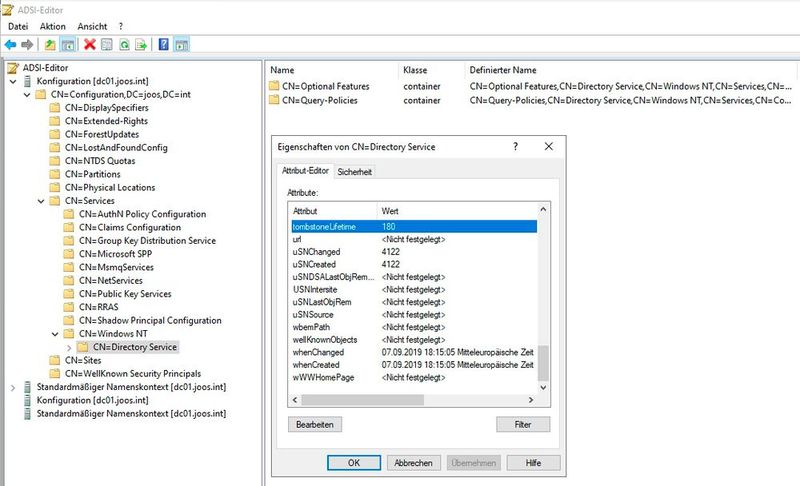Click folder icon next to CN=Sites
Screen dimensions: 800x486
coord(55,360)
